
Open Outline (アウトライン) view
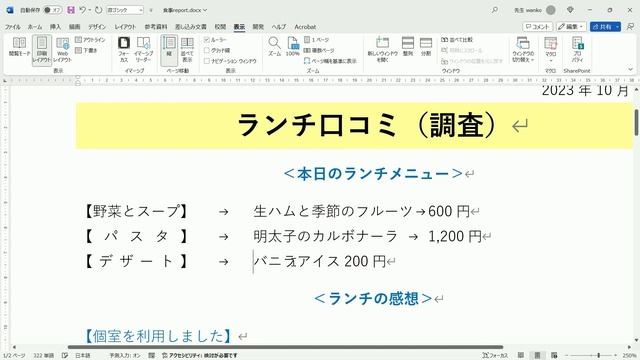[x=90, y=40]
